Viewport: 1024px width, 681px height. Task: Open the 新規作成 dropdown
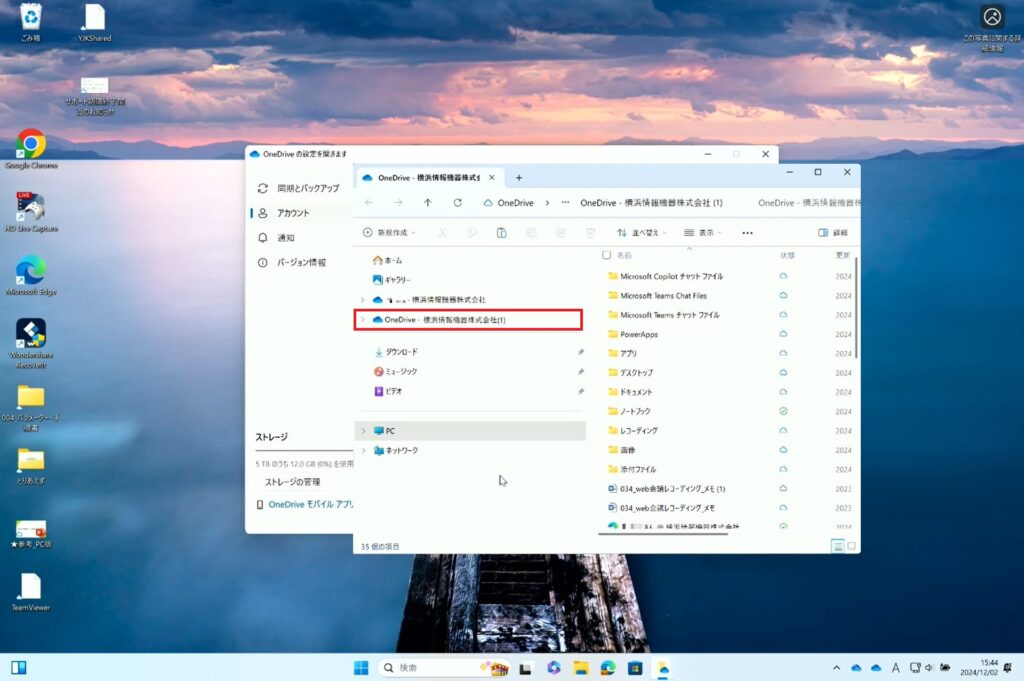[x=389, y=233]
